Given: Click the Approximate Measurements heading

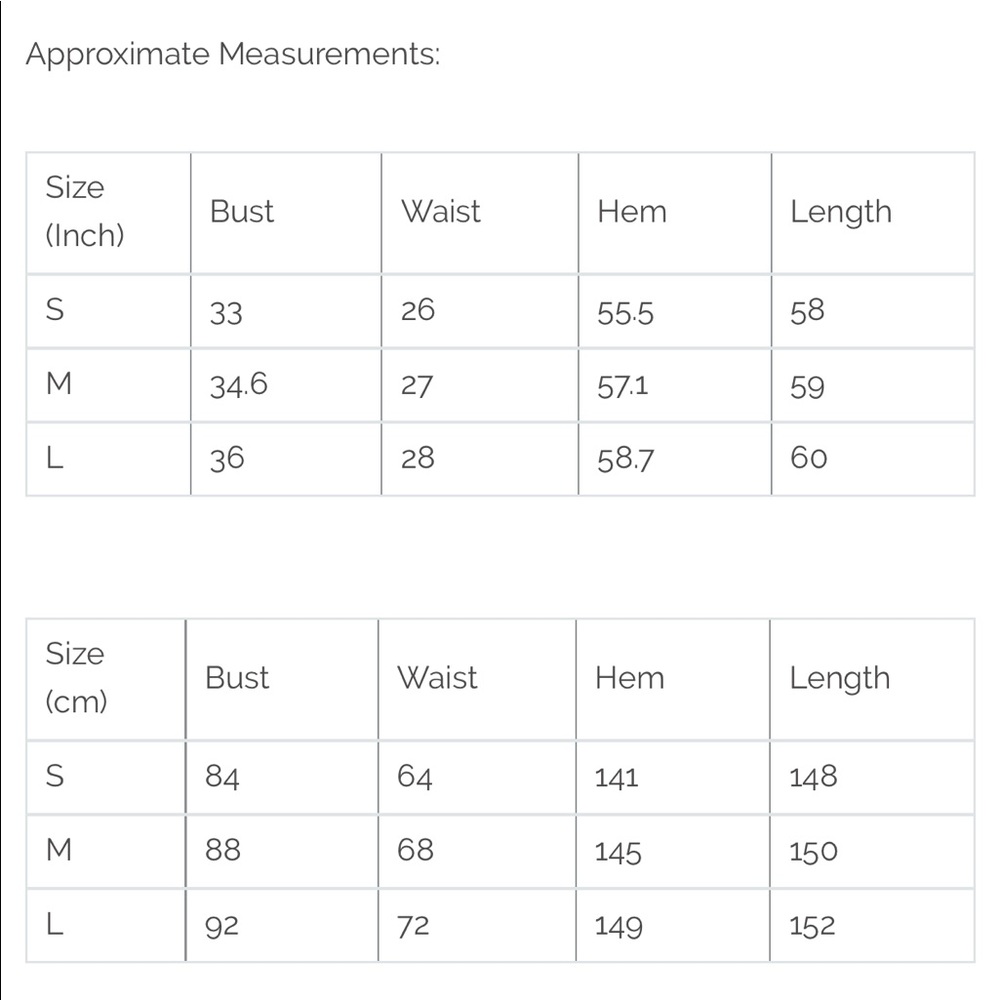Looking at the screenshot, I should [232, 54].
